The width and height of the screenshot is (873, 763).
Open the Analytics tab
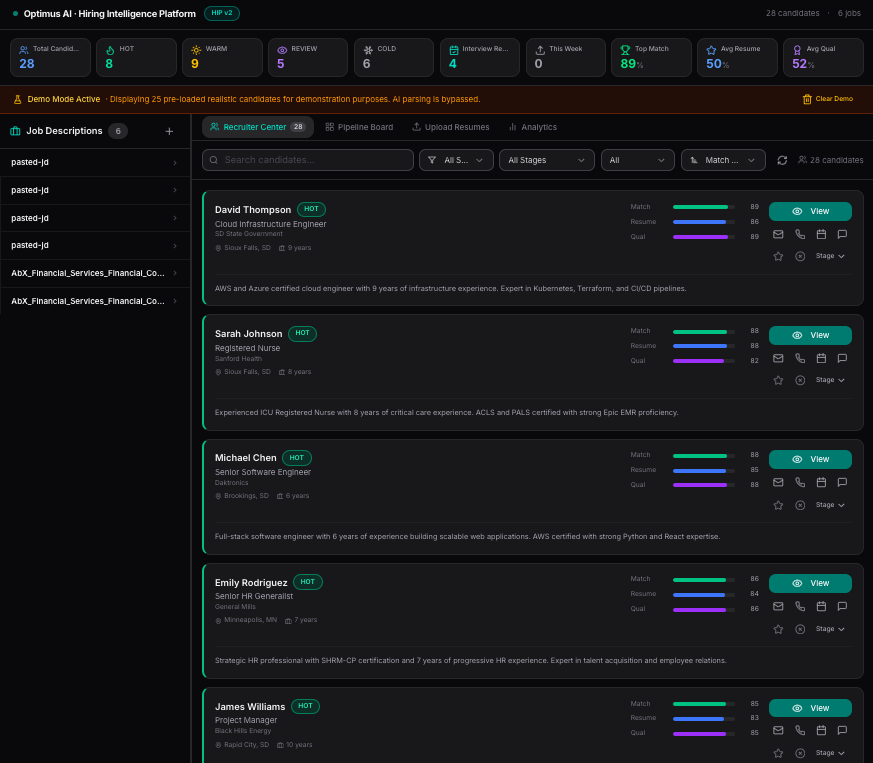click(x=533, y=127)
